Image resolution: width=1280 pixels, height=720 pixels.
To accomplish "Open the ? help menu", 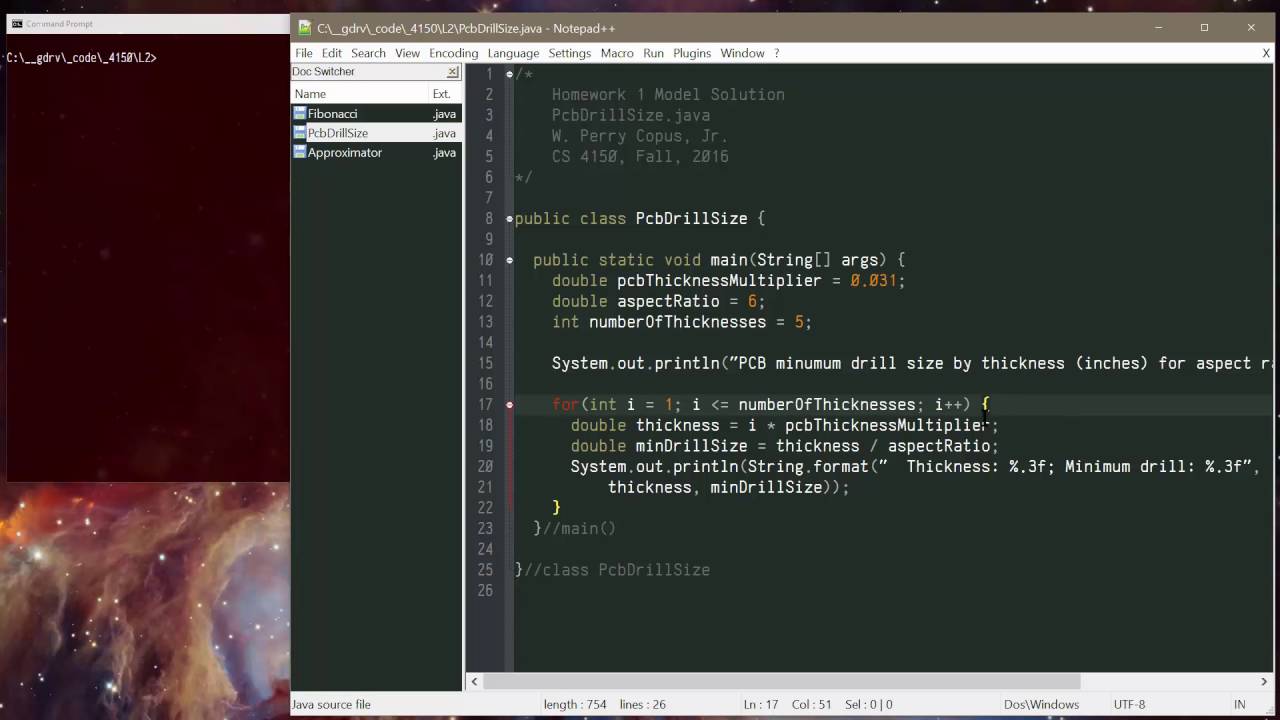I will [776, 53].
